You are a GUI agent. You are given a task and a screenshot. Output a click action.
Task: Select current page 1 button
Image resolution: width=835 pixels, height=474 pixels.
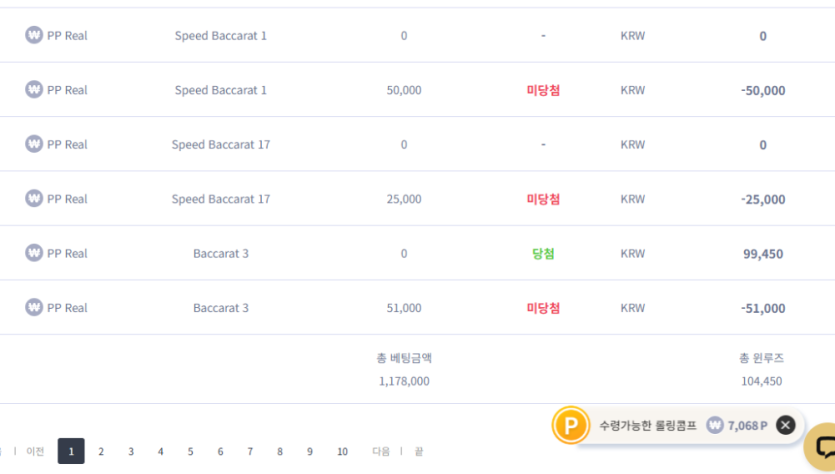click(71, 451)
